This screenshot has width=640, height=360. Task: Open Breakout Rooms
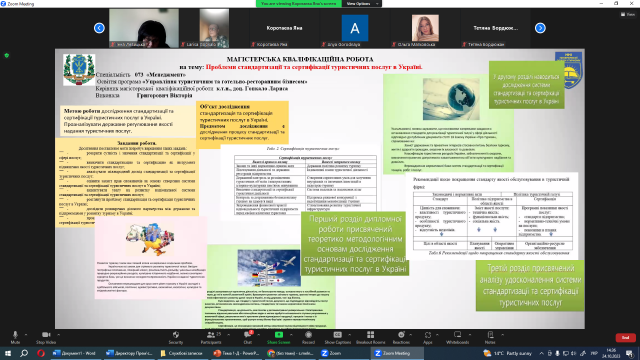click(370, 337)
